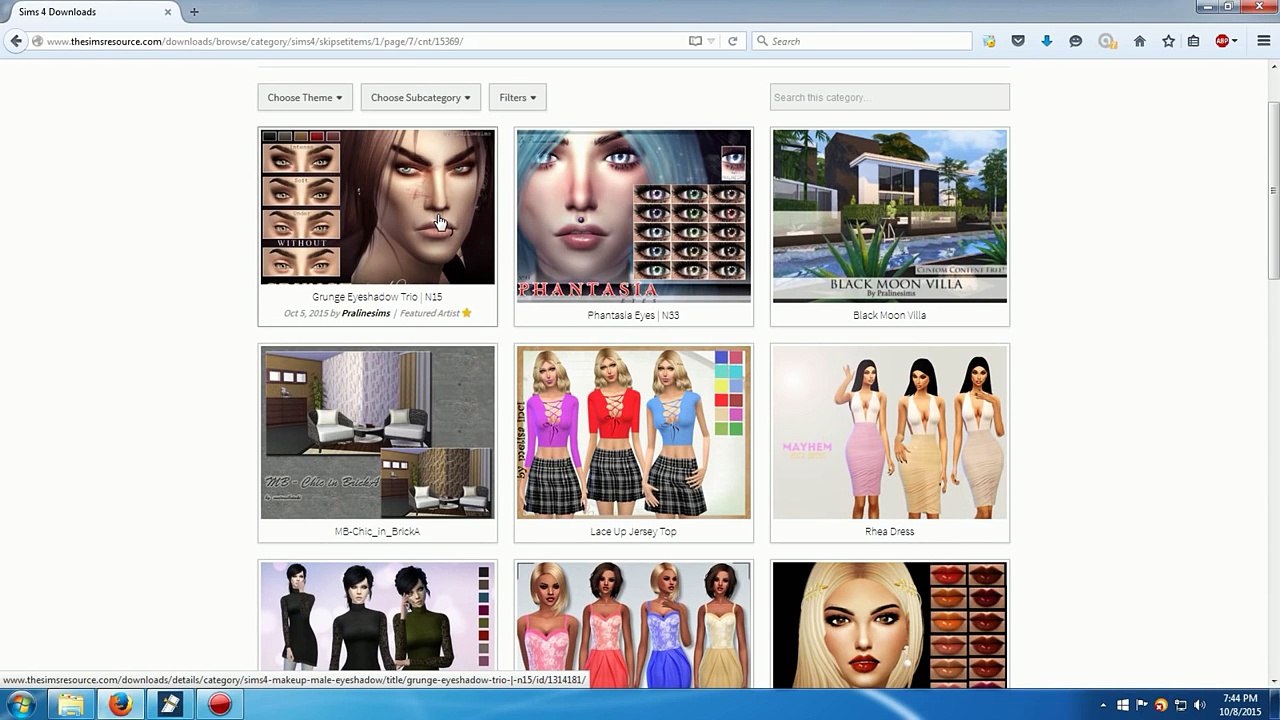Open the Filters dropdown

518,97
